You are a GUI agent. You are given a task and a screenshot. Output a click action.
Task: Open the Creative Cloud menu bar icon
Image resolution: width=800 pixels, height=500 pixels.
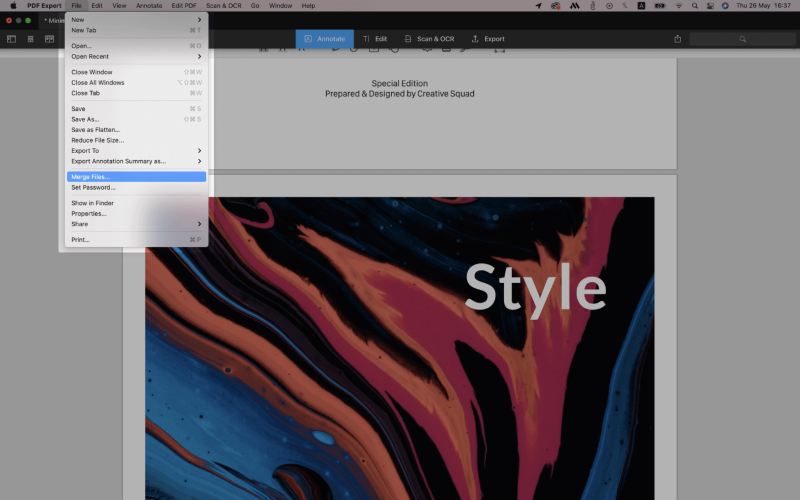point(556,6)
